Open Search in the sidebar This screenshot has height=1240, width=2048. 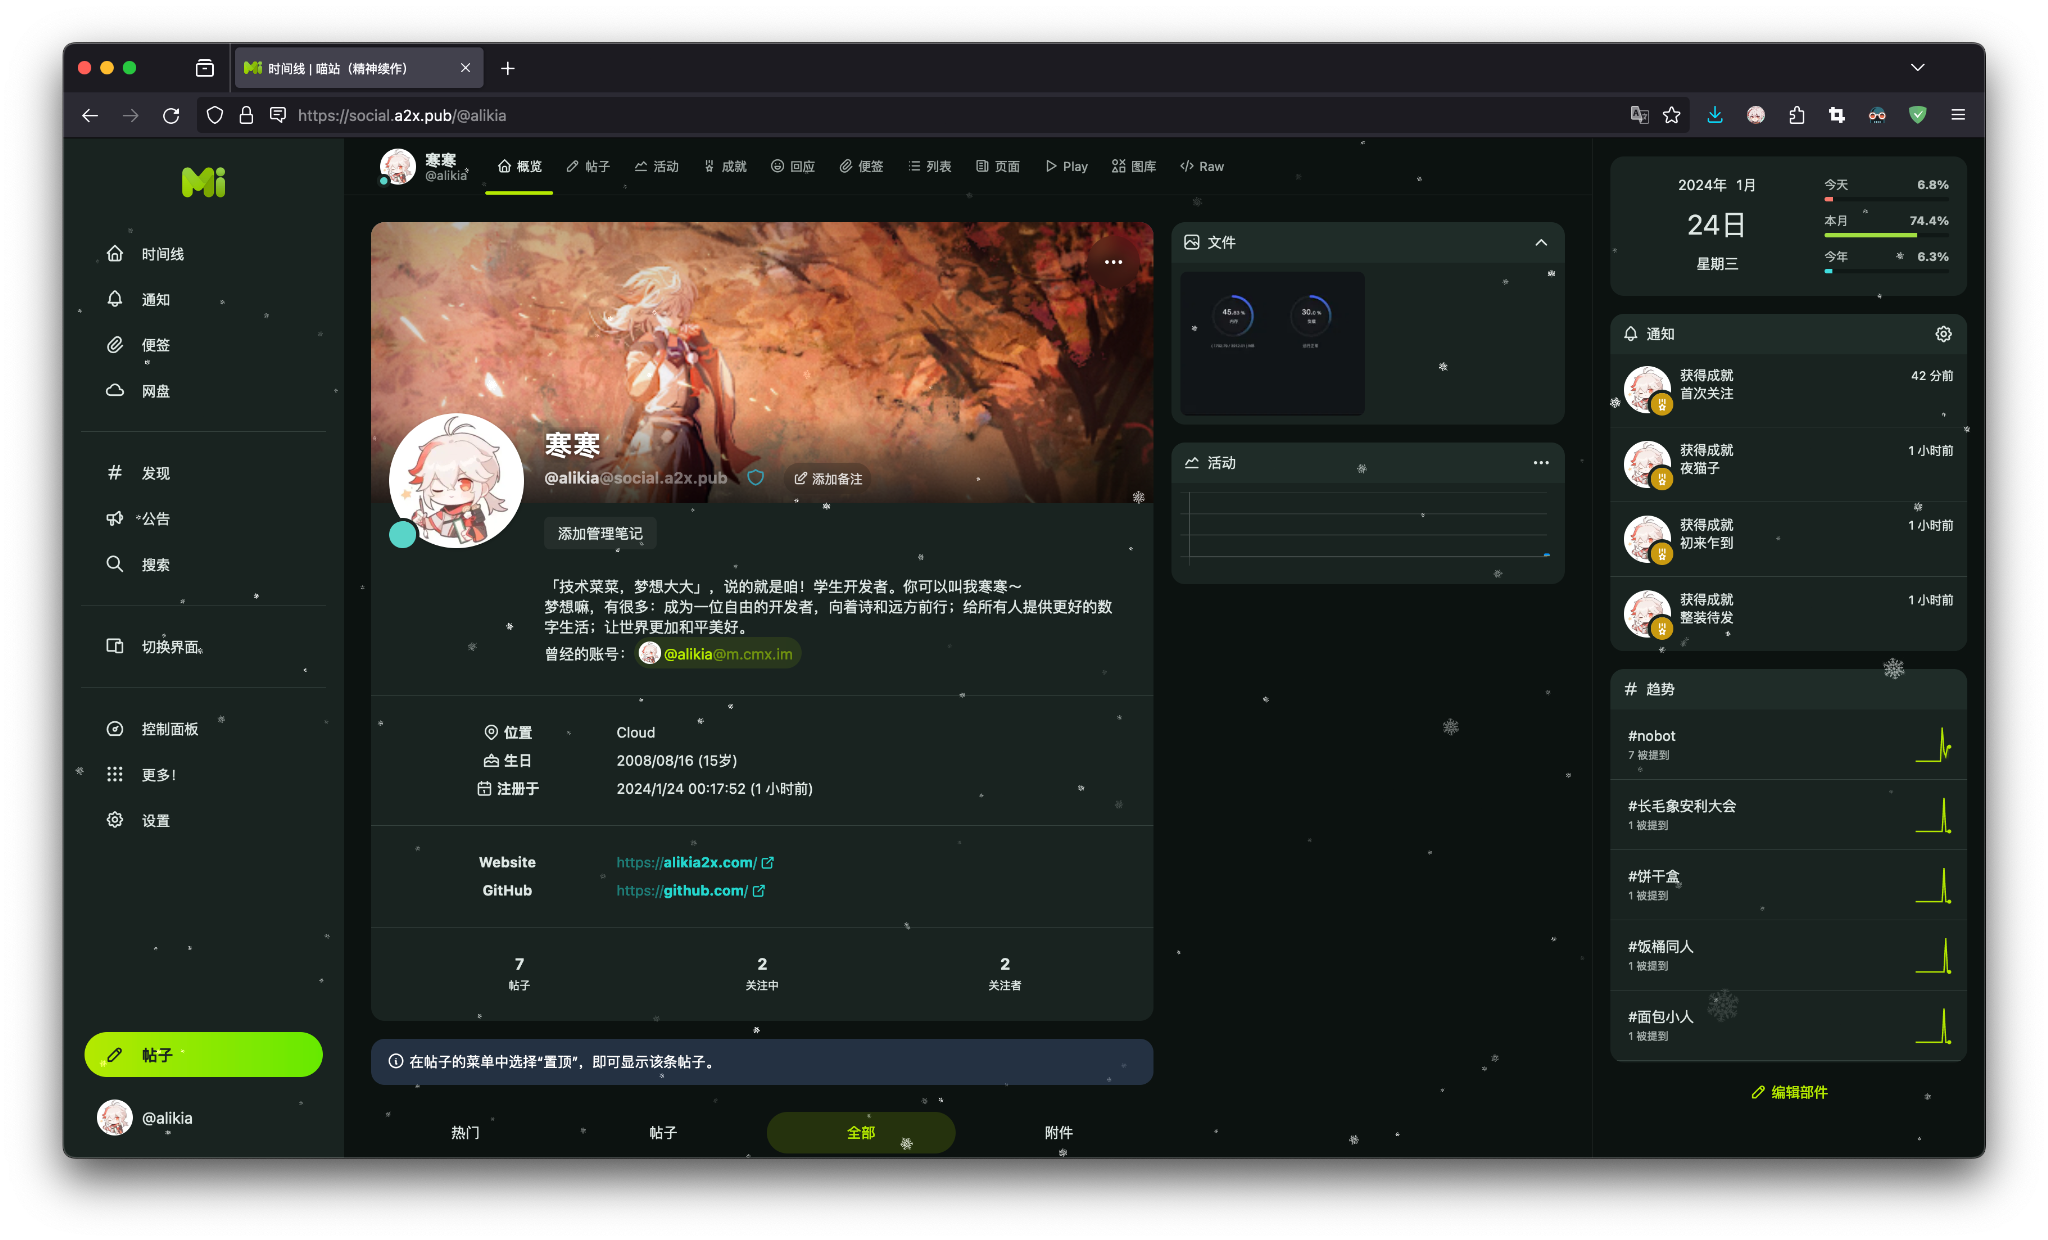[157, 564]
